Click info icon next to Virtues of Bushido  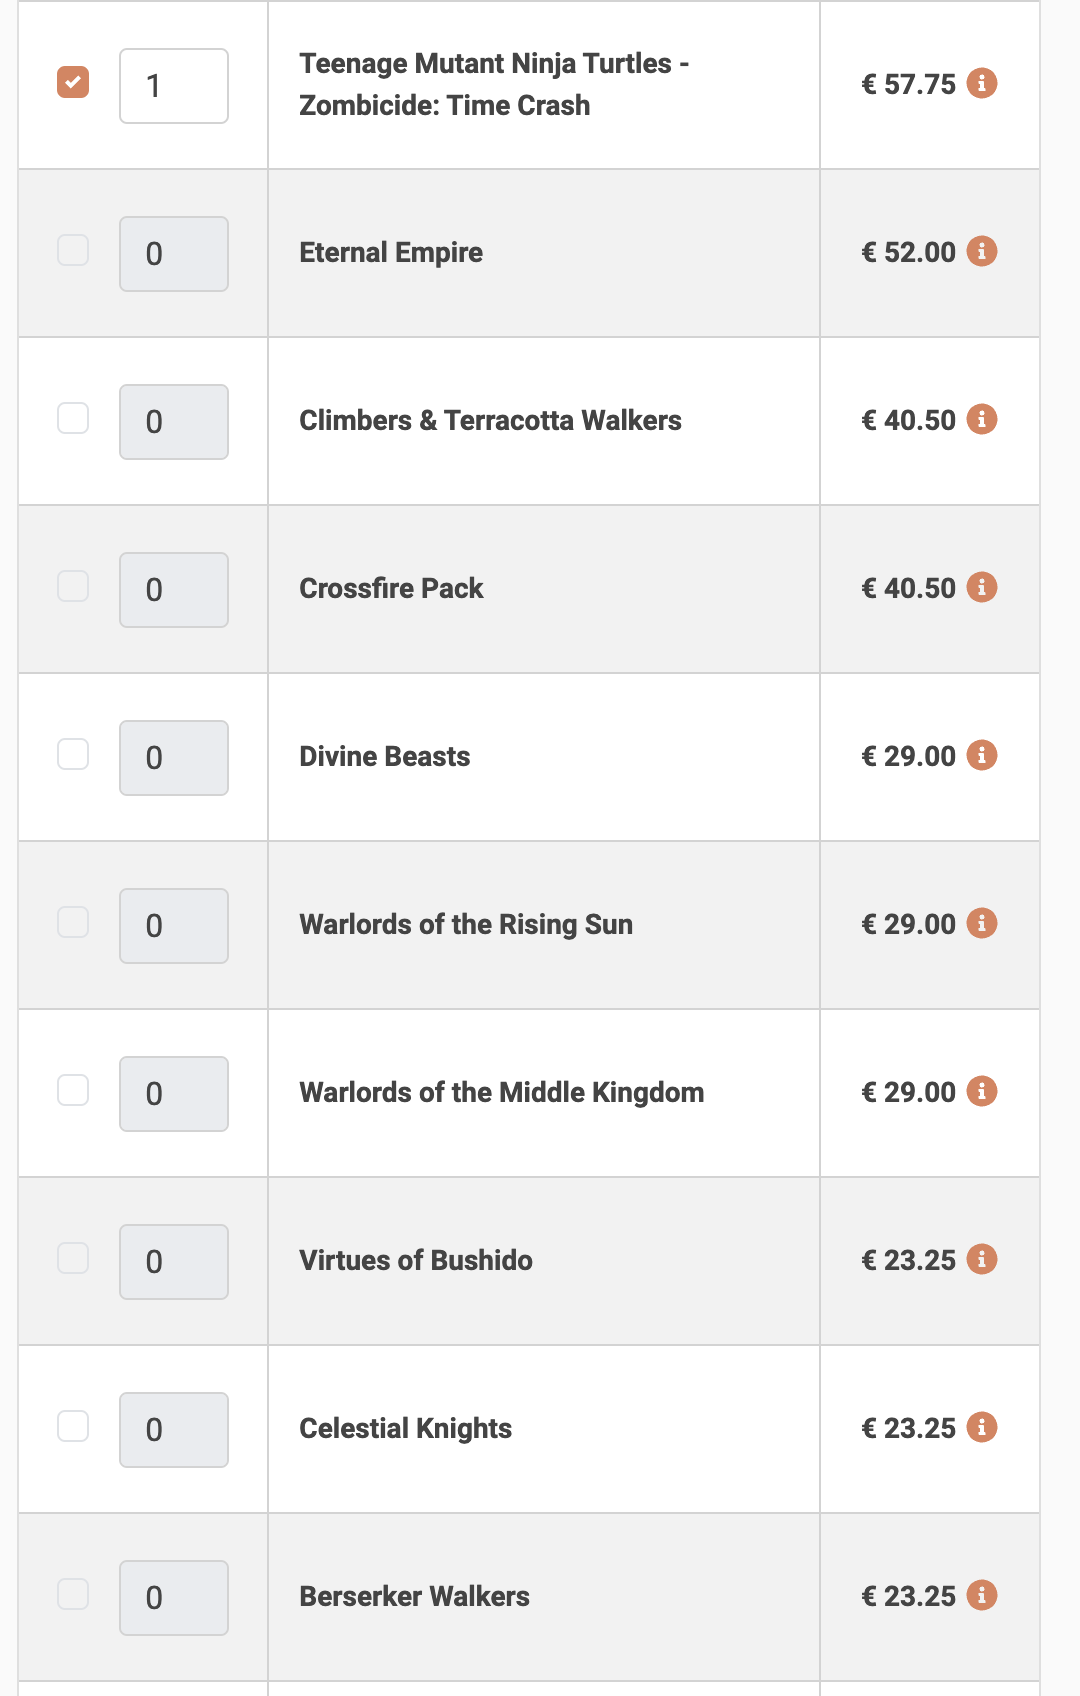tap(982, 1259)
